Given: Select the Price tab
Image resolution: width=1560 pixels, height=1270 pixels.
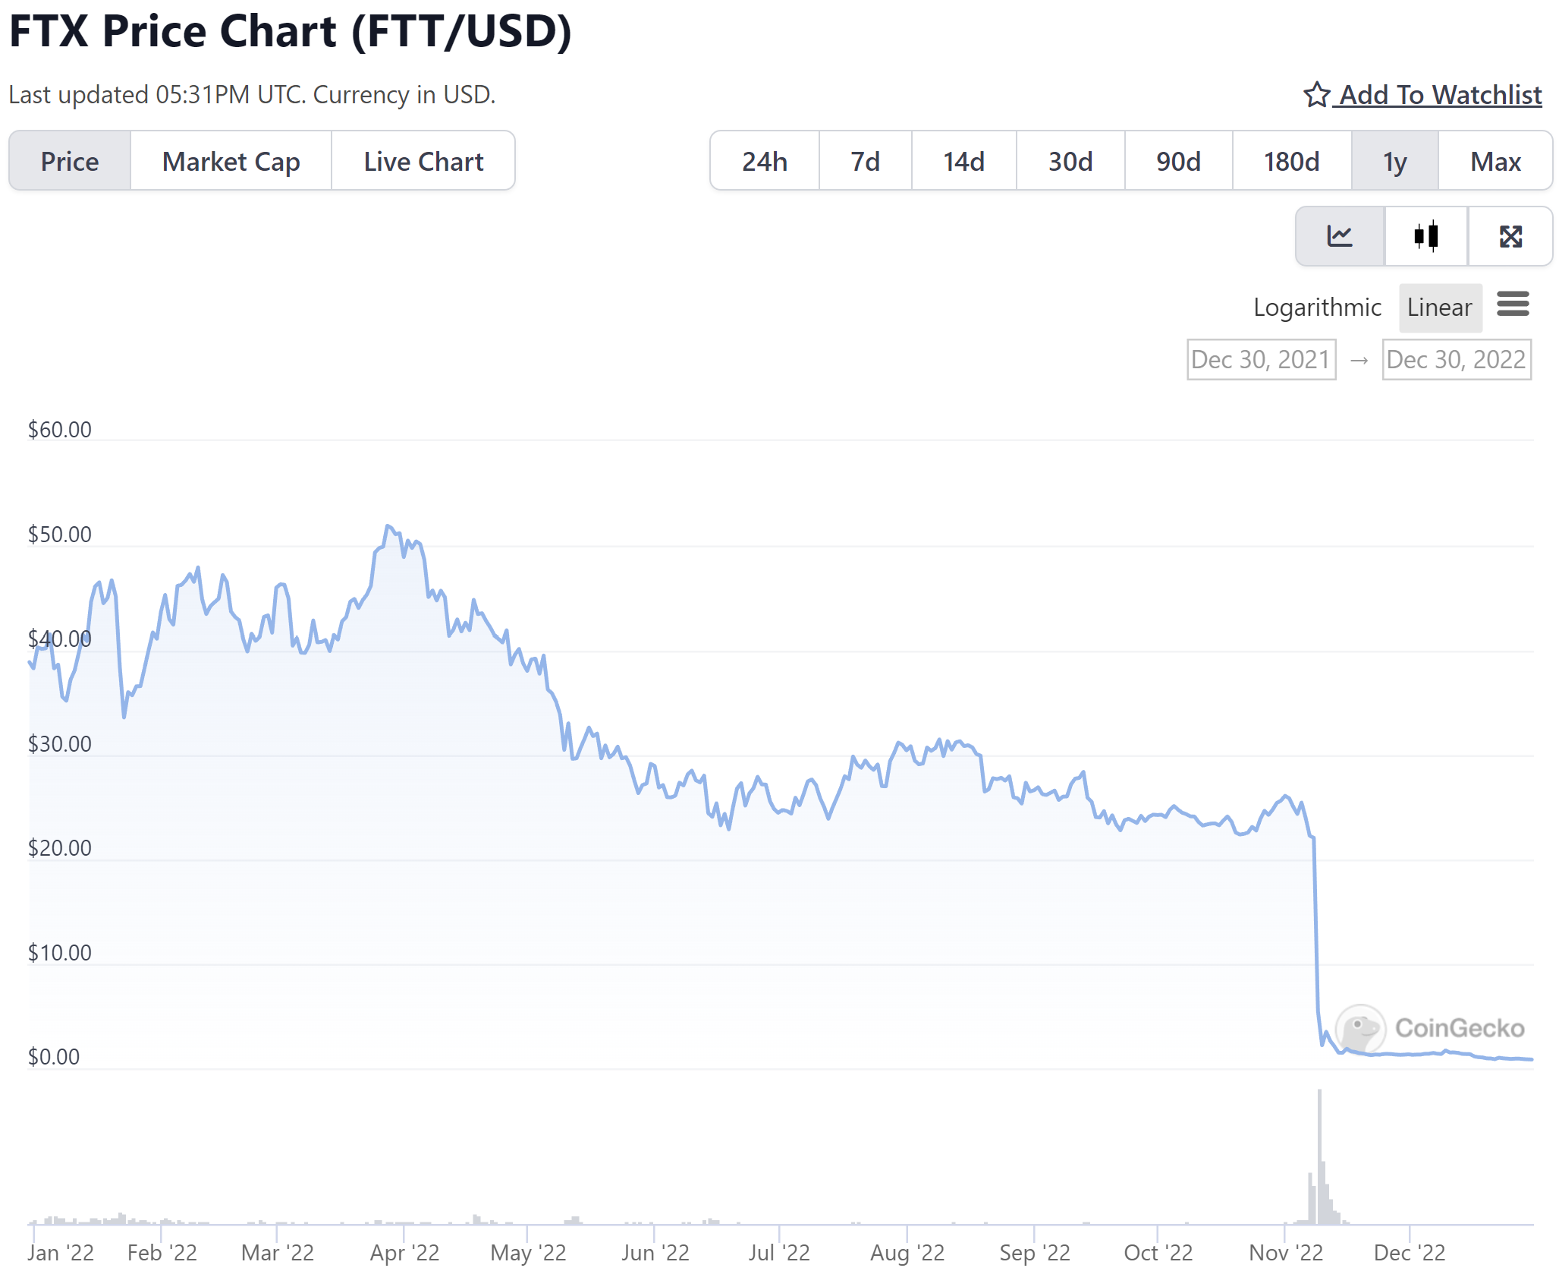Looking at the screenshot, I should click(70, 161).
